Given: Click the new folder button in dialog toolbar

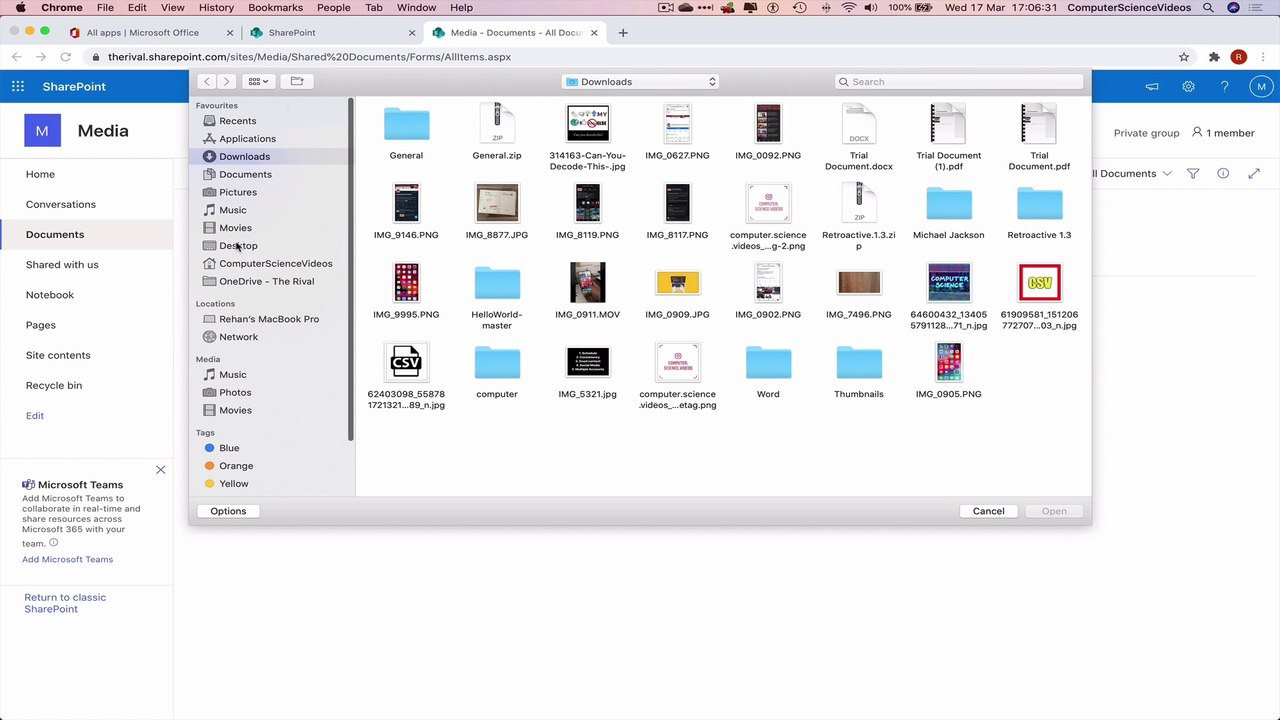Looking at the screenshot, I should 297,81.
